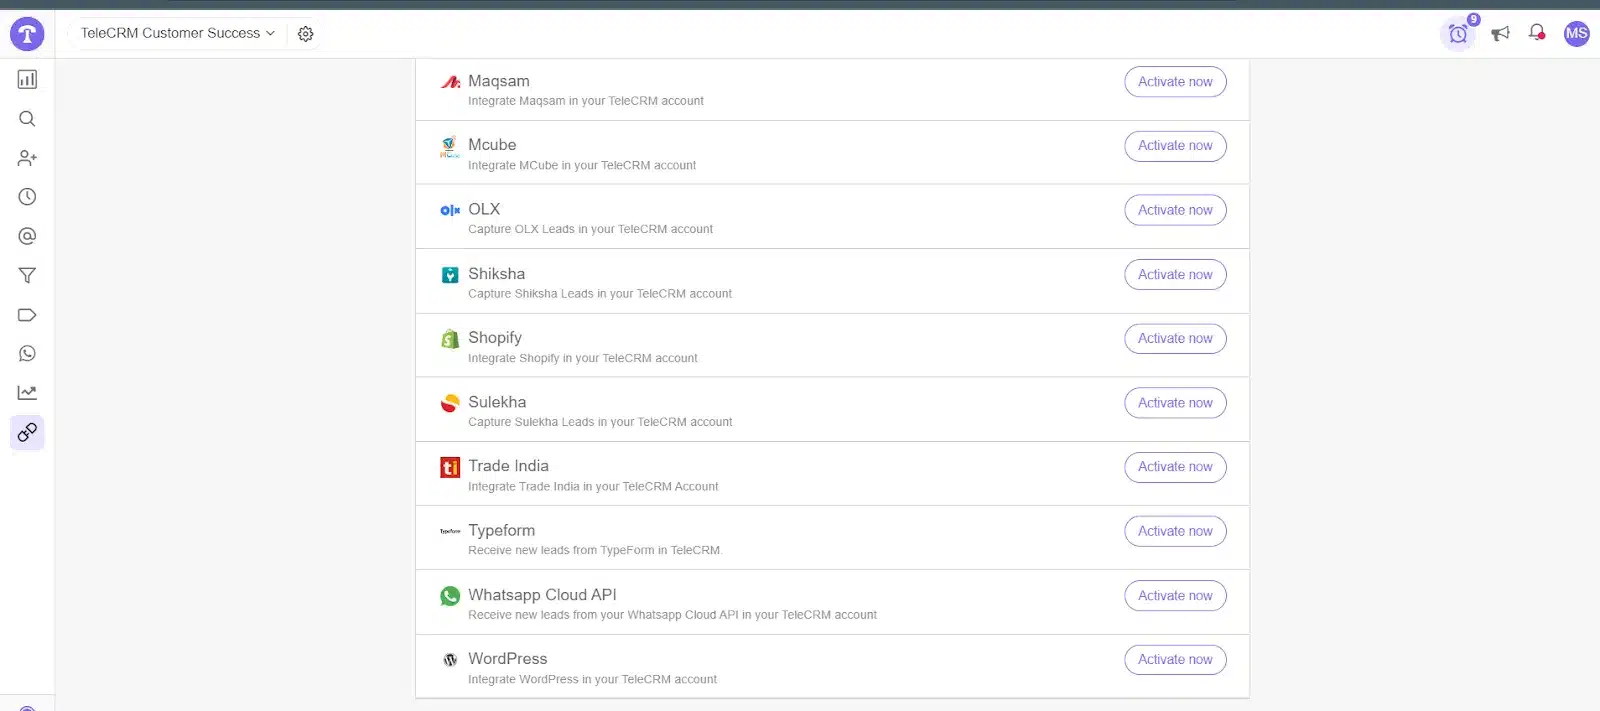Expand TeleCRM Customer Success workspace dropdown
This screenshot has width=1600, height=711.
177,33
